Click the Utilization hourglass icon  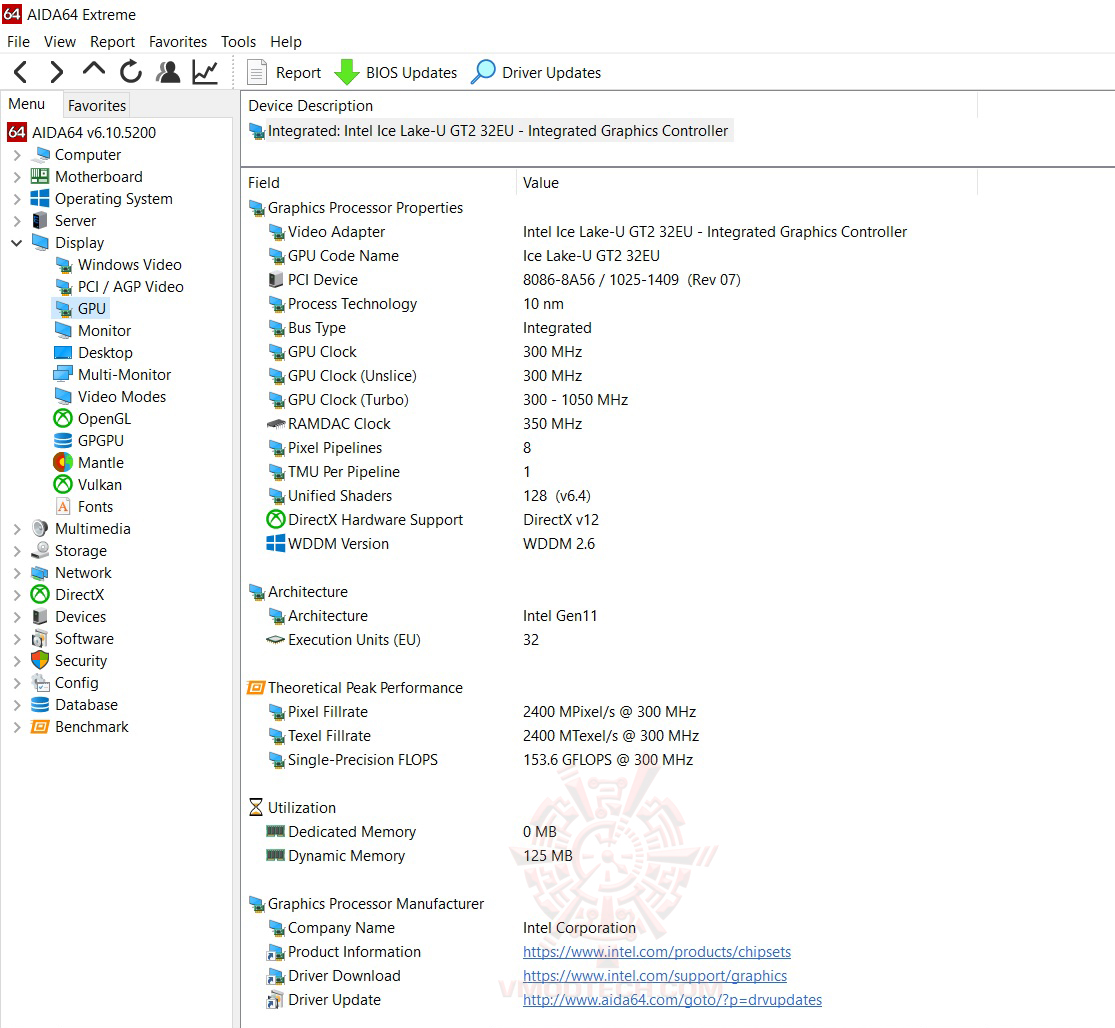256,808
